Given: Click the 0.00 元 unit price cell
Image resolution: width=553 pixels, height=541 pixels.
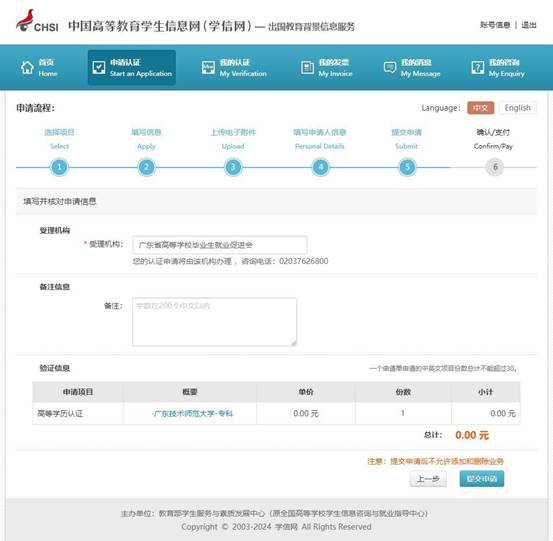Looking at the screenshot, I should 306,413.
